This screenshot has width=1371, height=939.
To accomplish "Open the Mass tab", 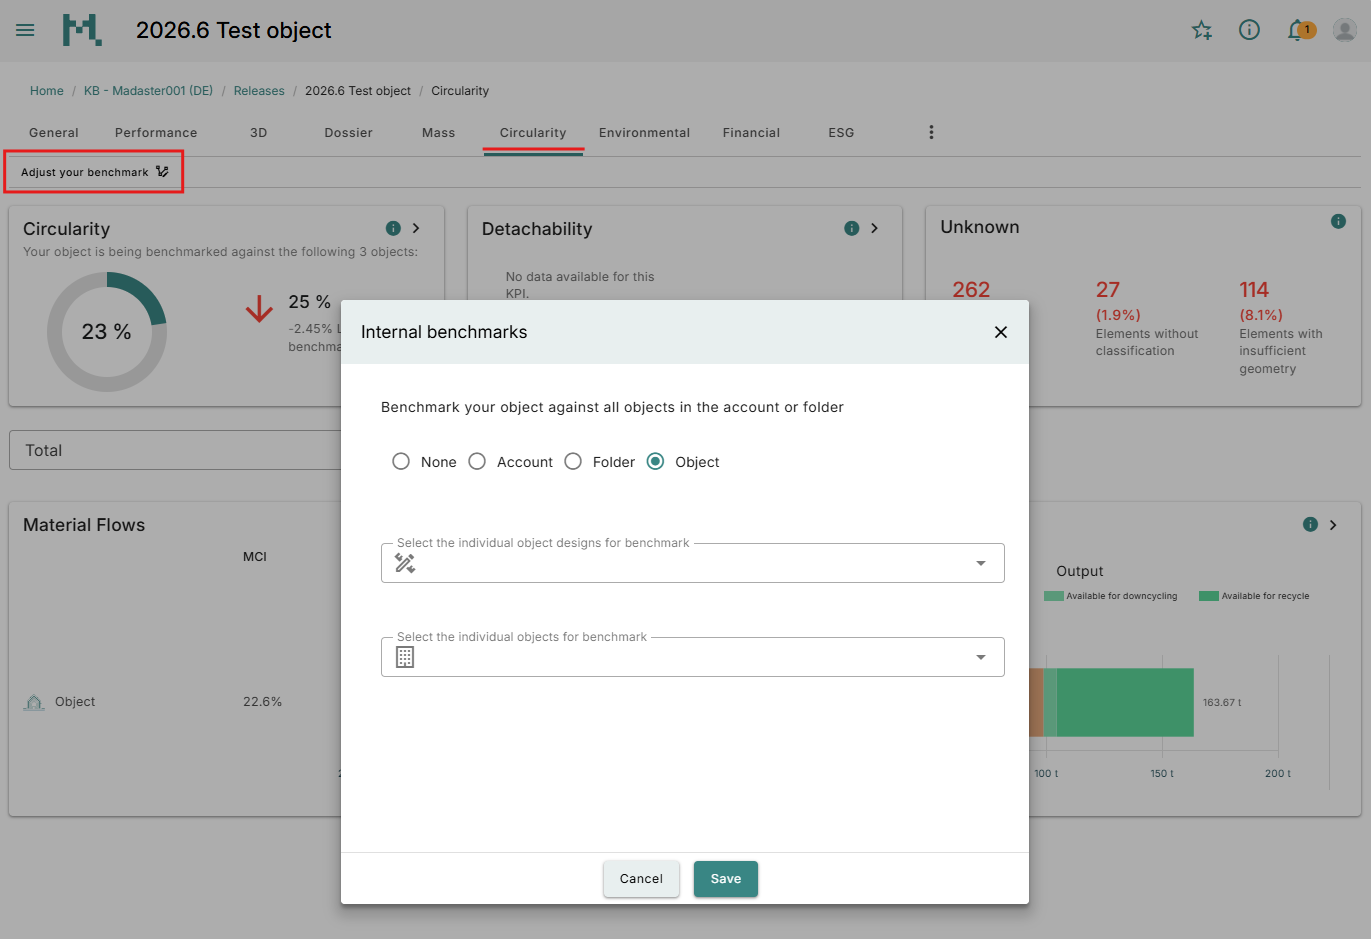I will pos(438,132).
